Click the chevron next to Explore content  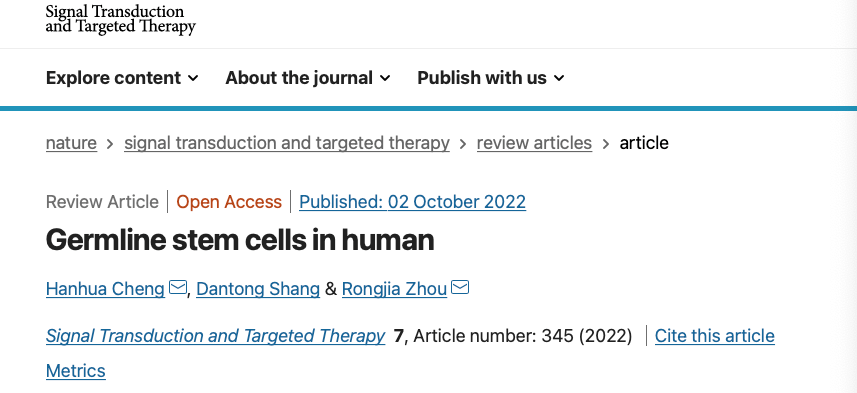(x=193, y=79)
